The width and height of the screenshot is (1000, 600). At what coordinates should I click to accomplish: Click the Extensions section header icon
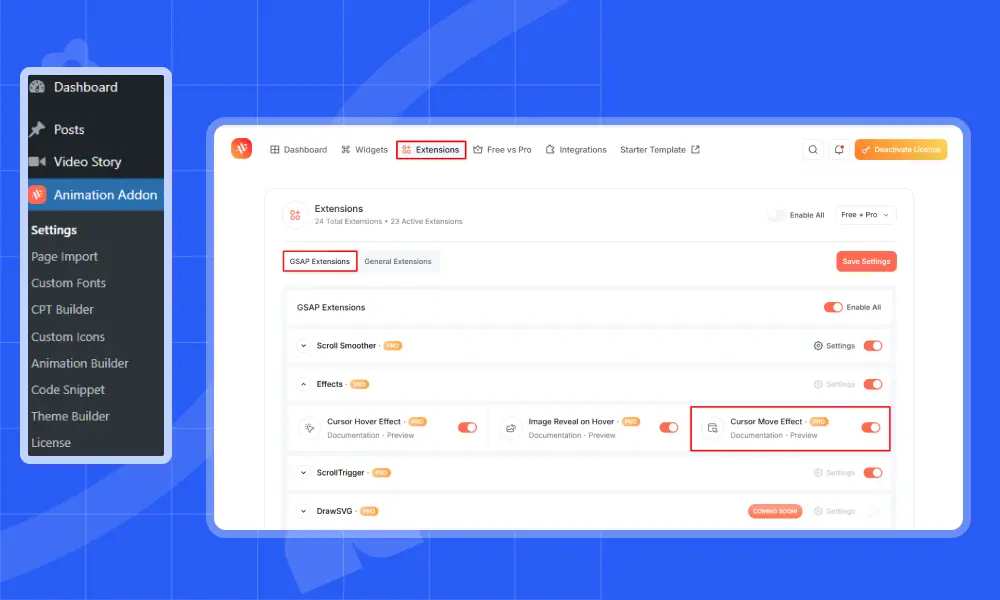pyautogui.click(x=294, y=214)
